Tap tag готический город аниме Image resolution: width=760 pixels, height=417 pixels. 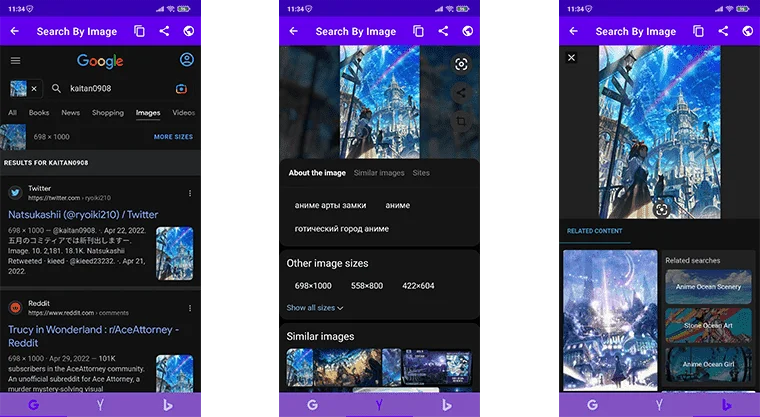tap(342, 229)
